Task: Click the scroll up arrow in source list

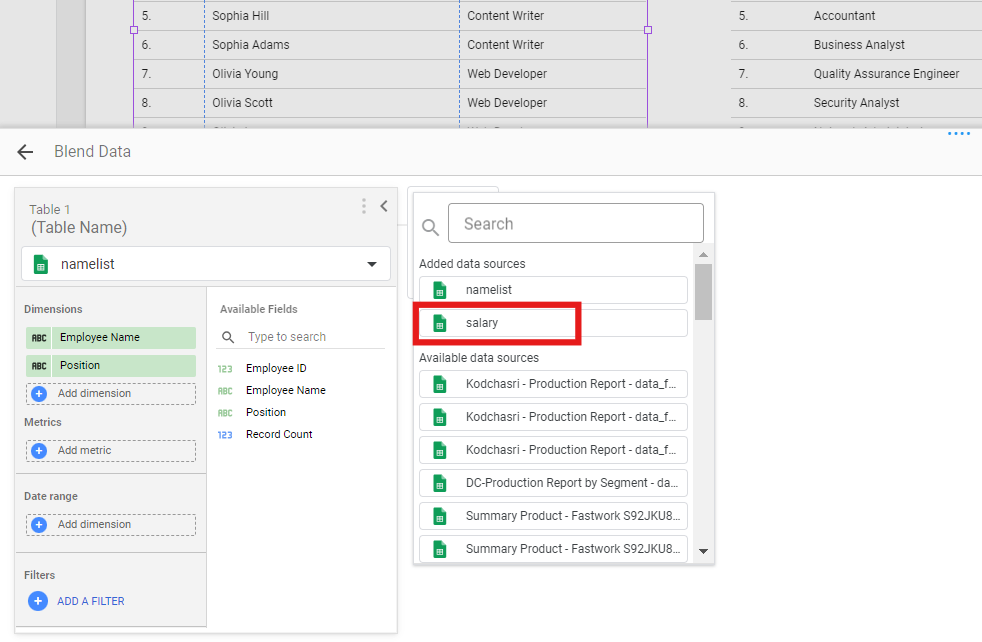Action: coord(703,255)
